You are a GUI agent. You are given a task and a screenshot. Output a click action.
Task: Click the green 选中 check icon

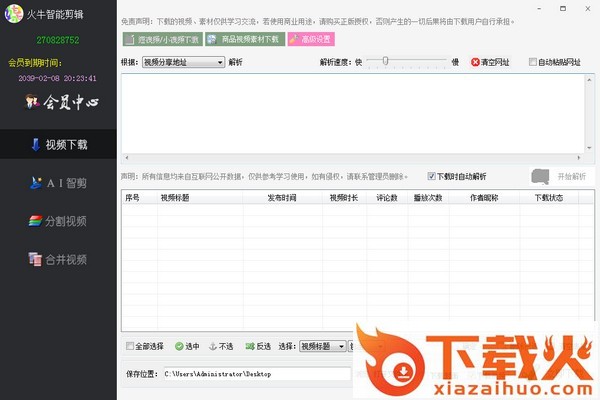[x=179, y=346]
